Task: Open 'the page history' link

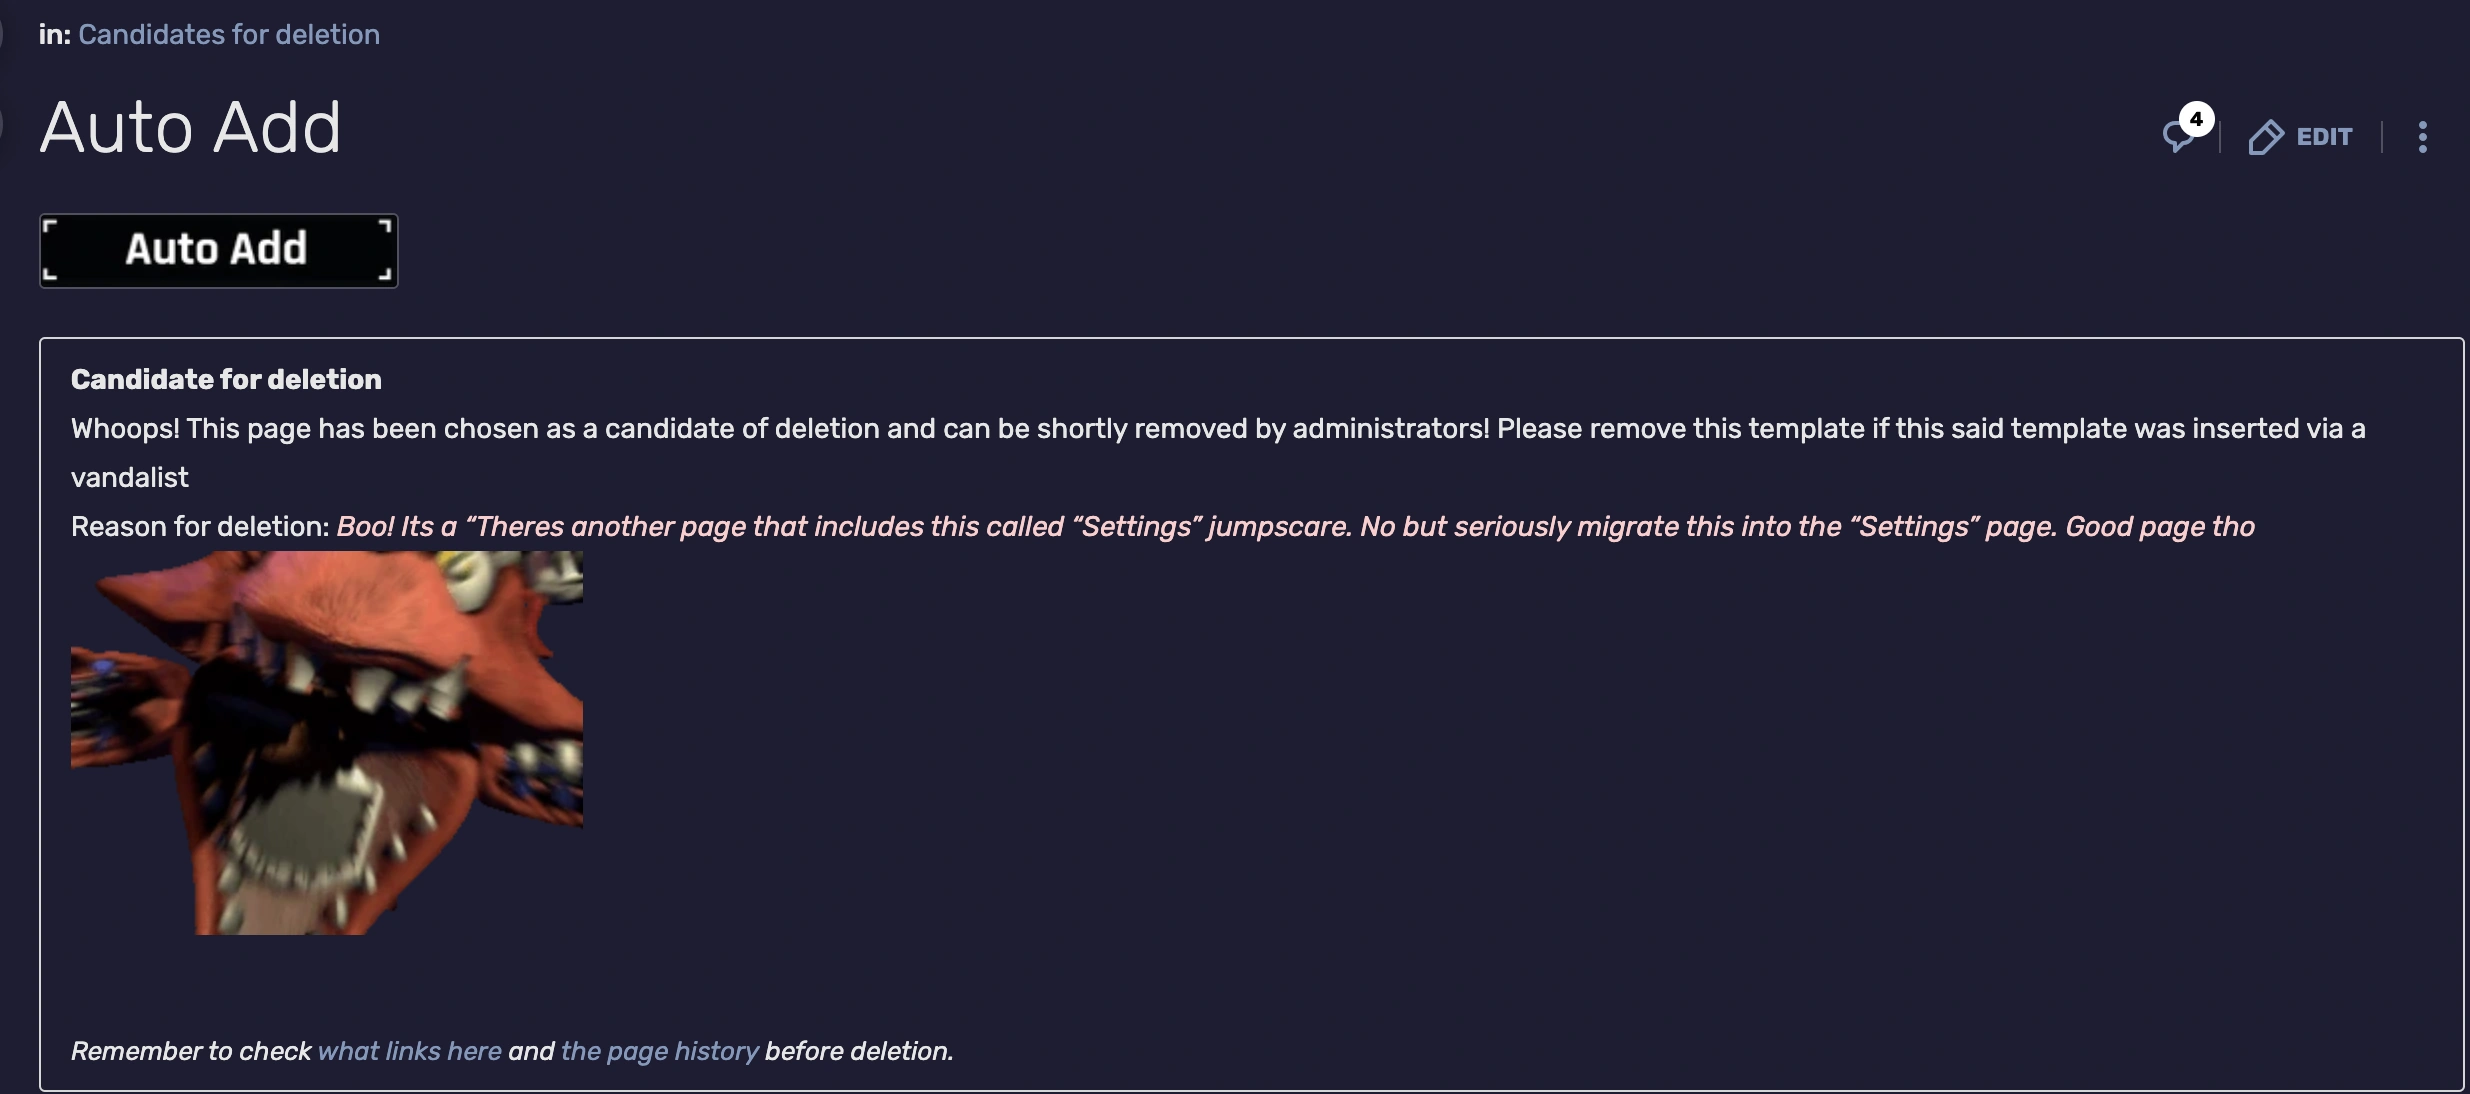Action: pos(659,1051)
